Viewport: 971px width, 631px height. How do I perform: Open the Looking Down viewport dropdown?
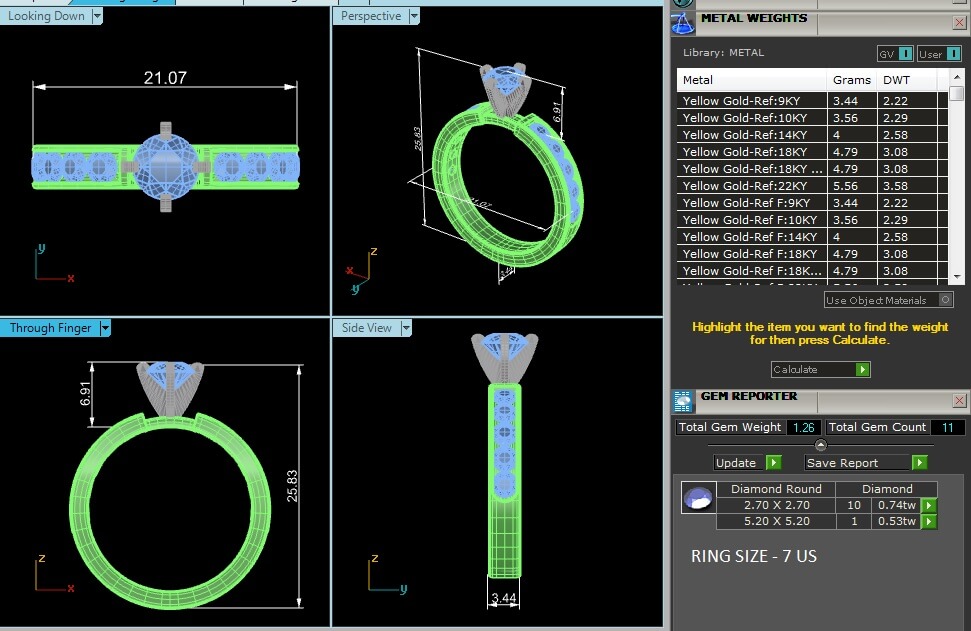click(x=96, y=16)
